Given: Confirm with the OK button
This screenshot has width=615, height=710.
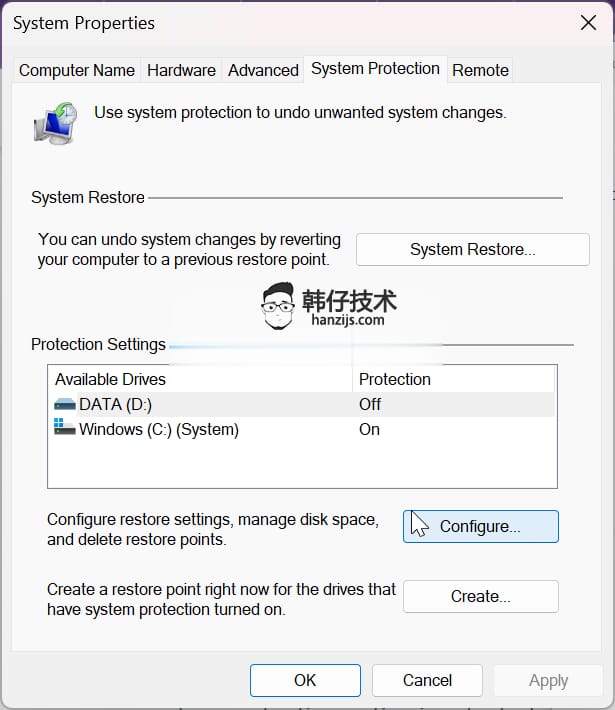Looking at the screenshot, I should coord(305,680).
